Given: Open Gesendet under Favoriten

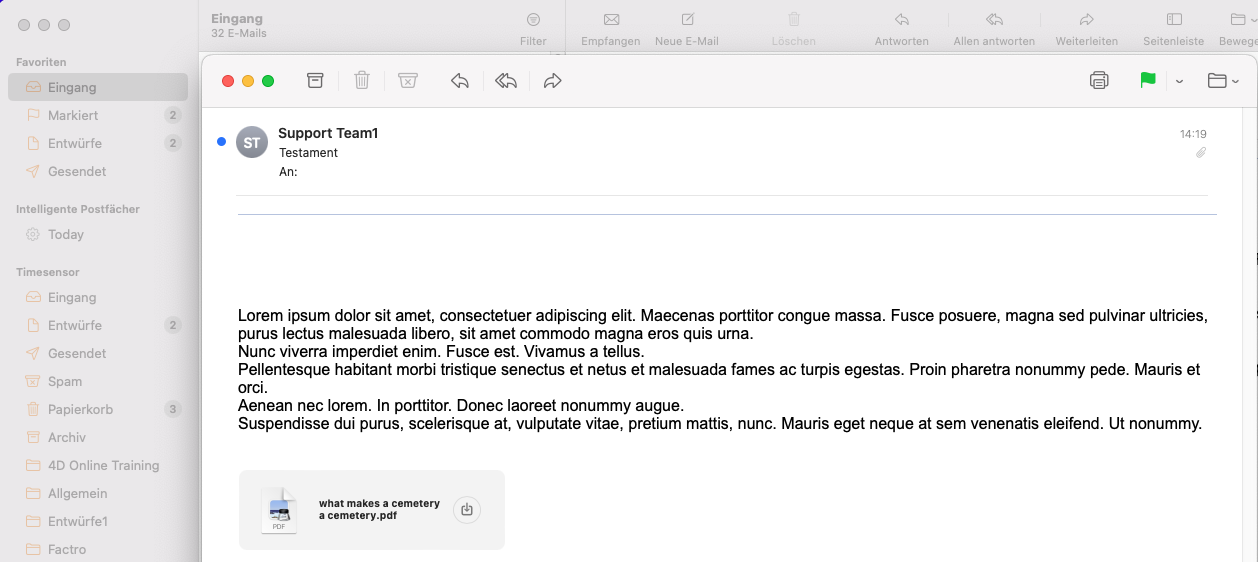Looking at the screenshot, I should (98, 171).
